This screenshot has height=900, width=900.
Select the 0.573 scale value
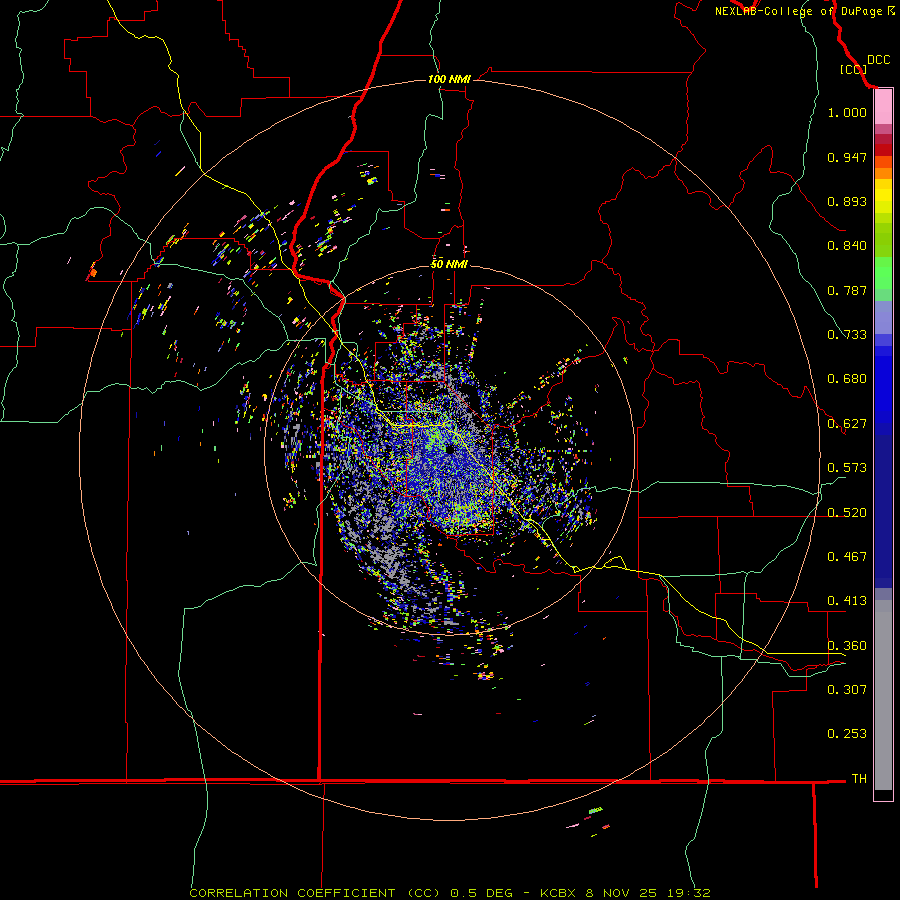[847, 468]
